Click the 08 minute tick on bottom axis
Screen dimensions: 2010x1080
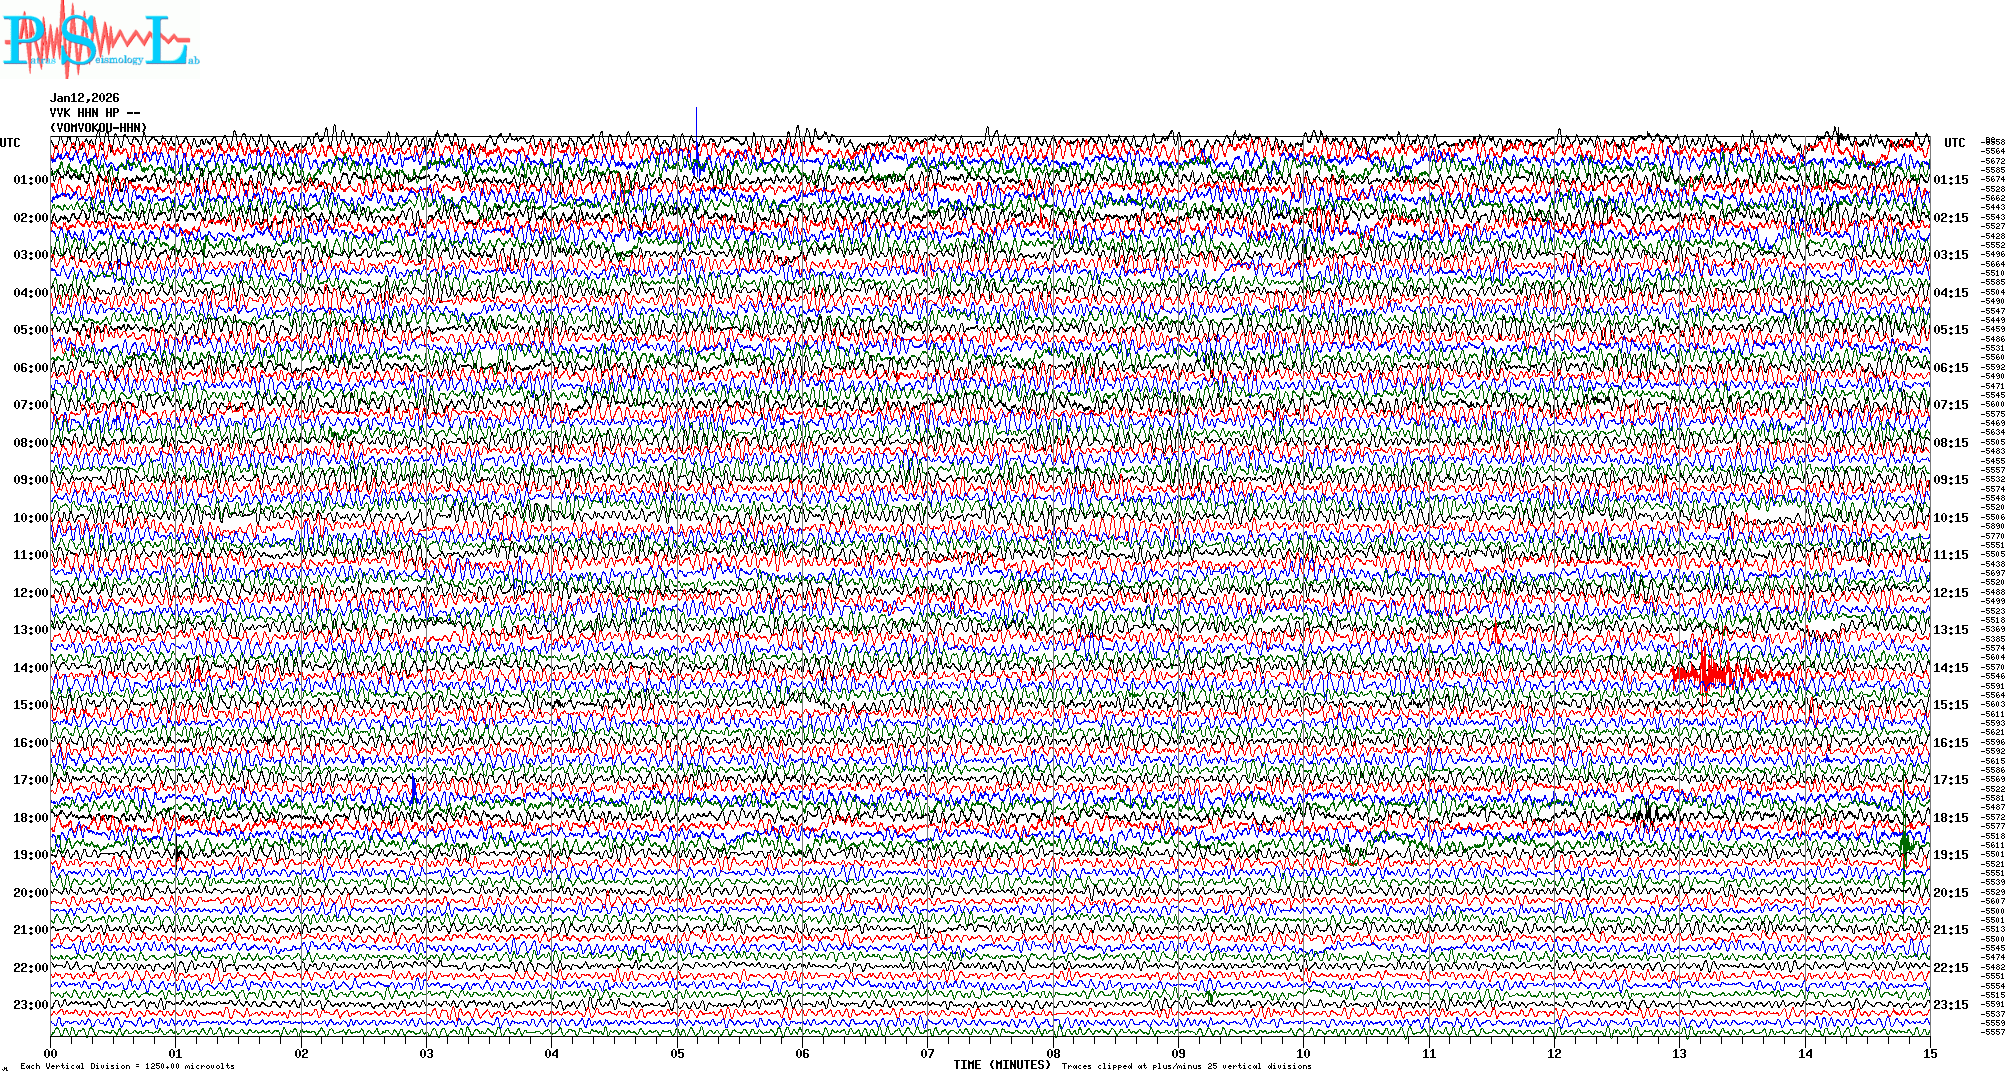[x=1053, y=1054]
